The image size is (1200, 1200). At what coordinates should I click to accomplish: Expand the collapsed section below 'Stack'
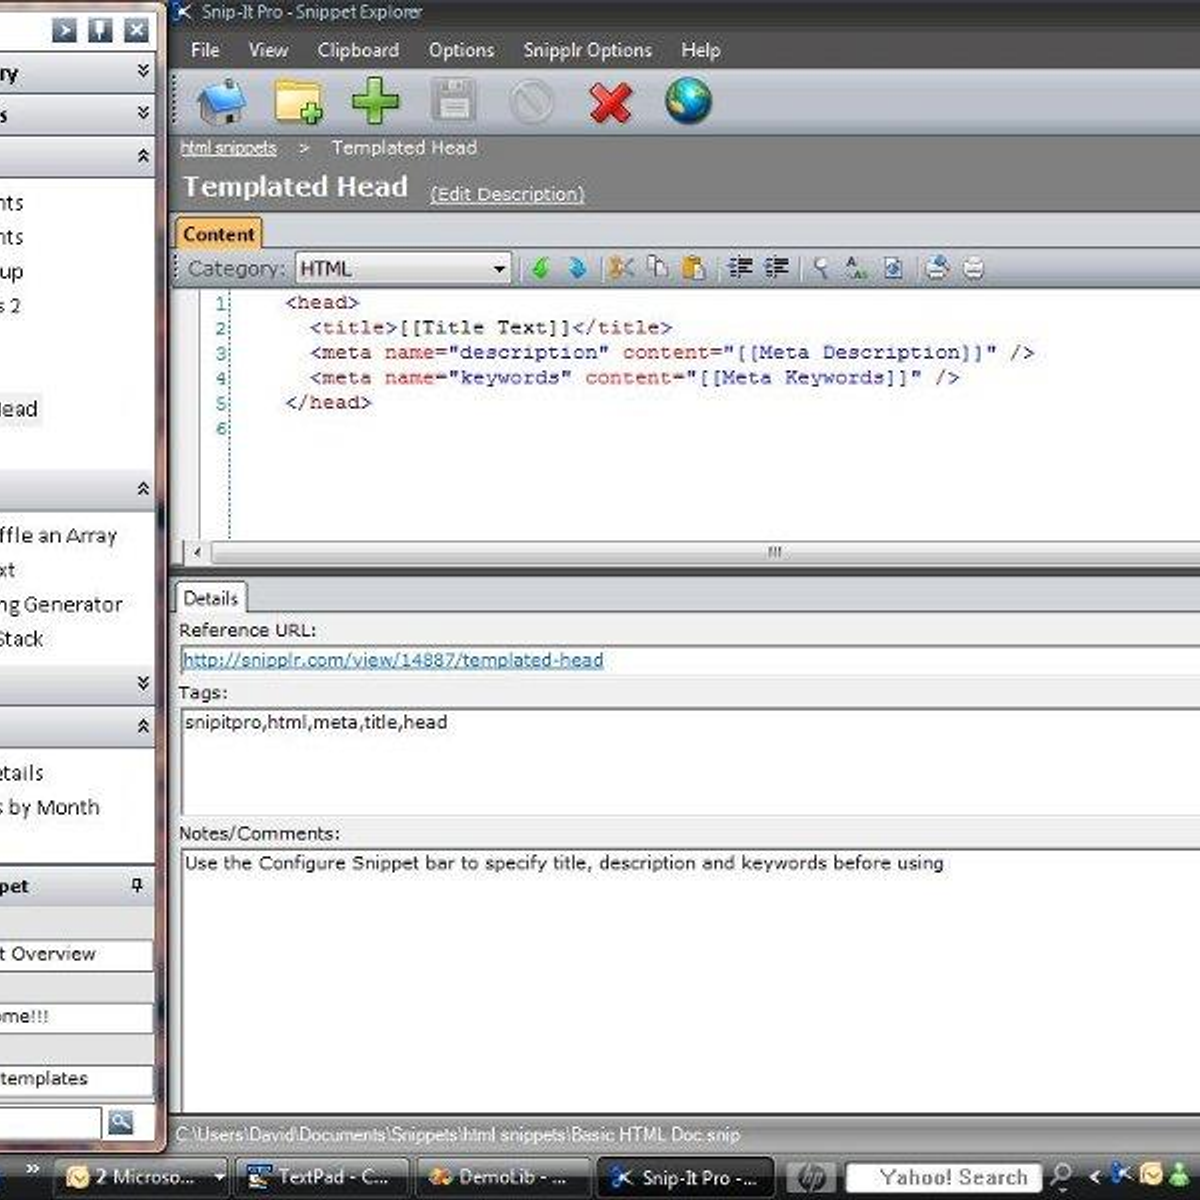tap(143, 683)
